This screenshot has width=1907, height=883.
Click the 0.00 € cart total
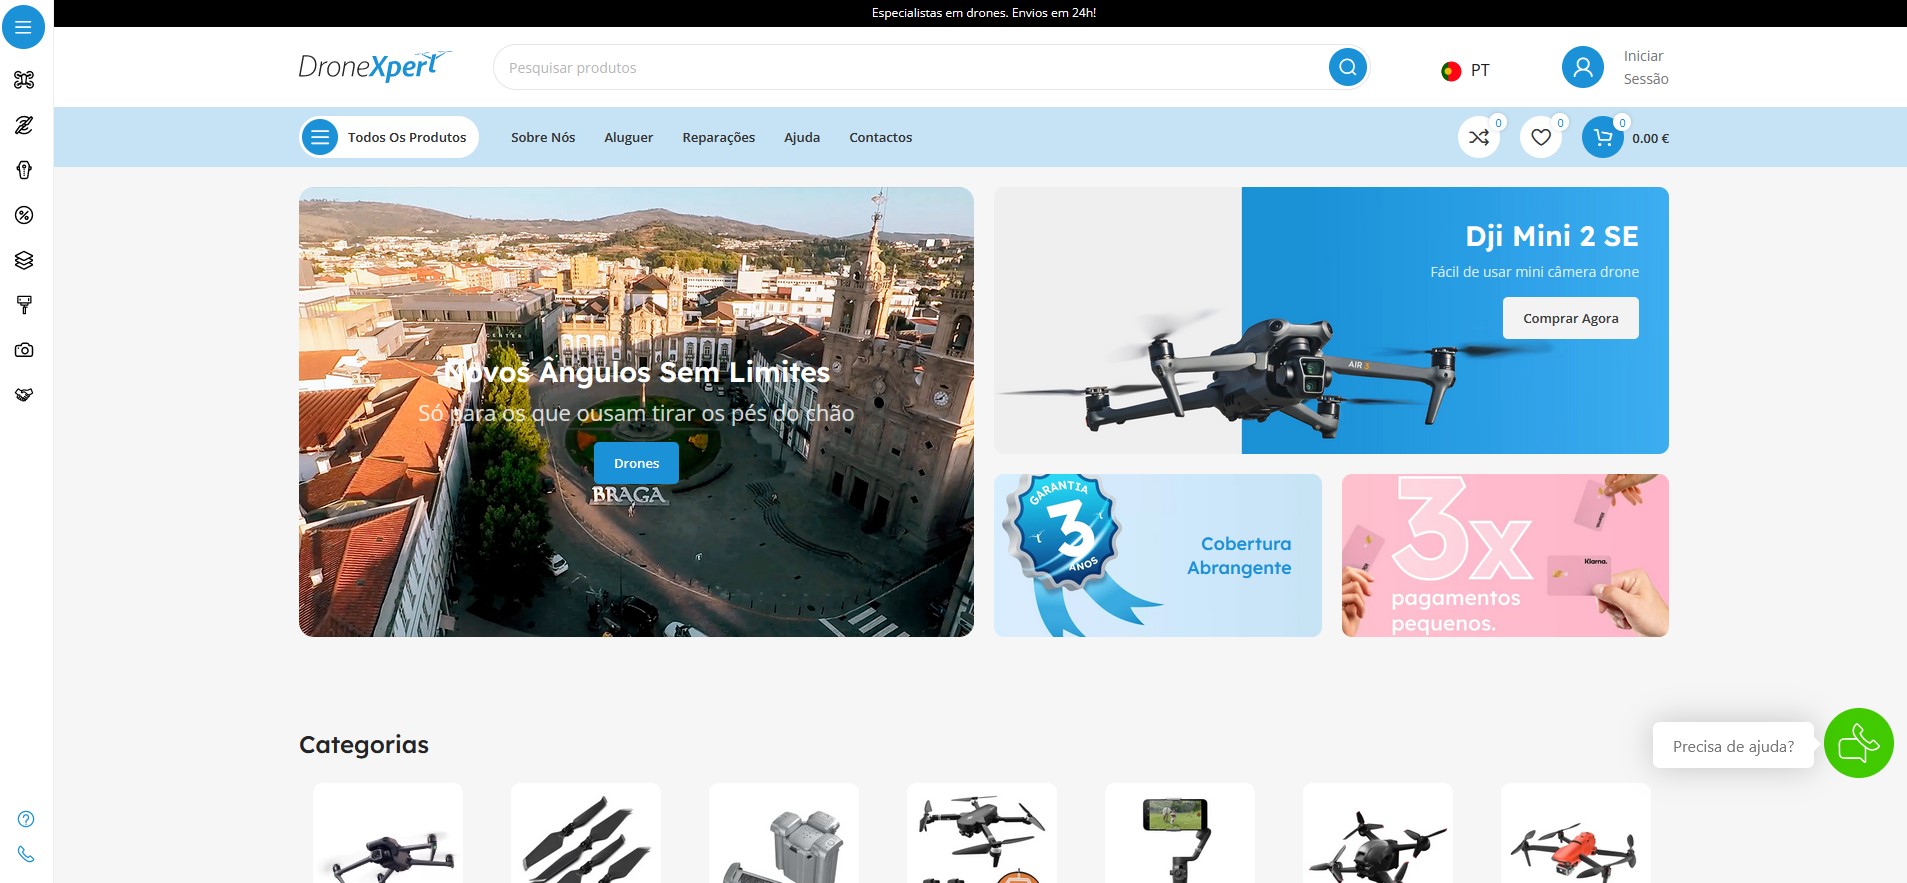[1650, 138]
